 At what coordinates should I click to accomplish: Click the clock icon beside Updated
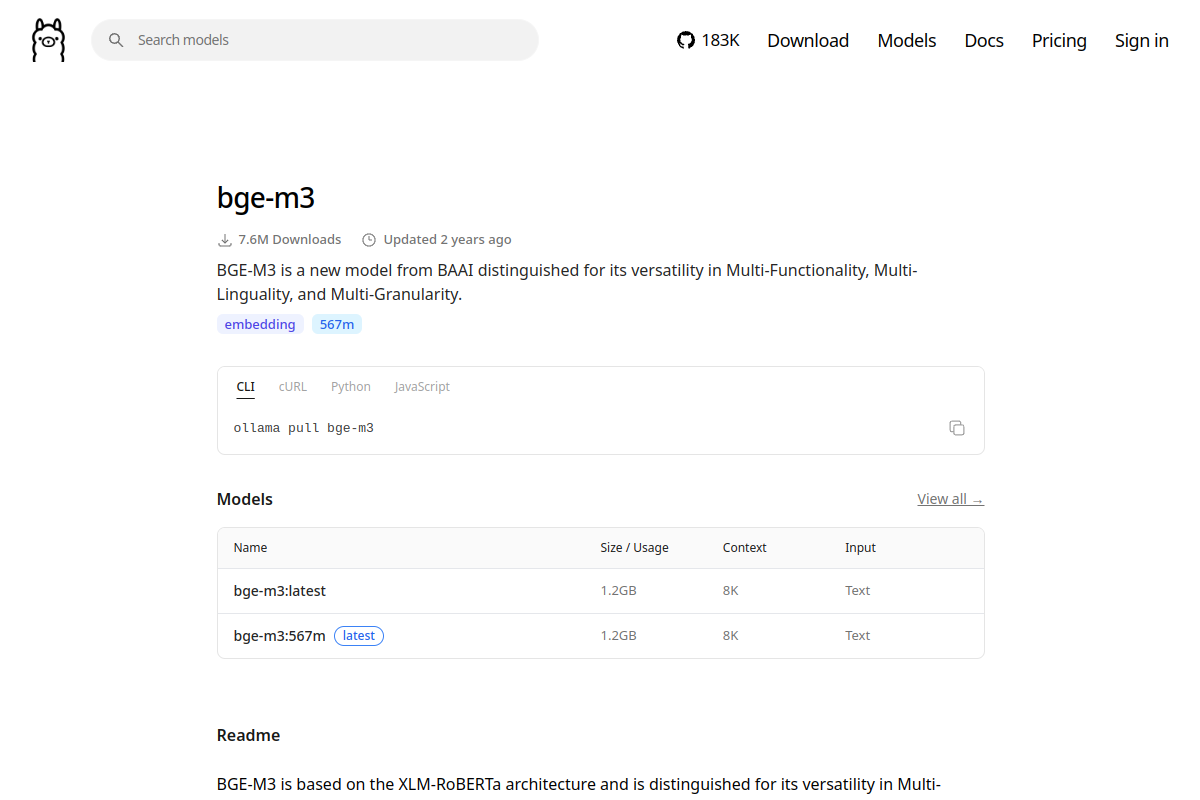tap(369, 240)
